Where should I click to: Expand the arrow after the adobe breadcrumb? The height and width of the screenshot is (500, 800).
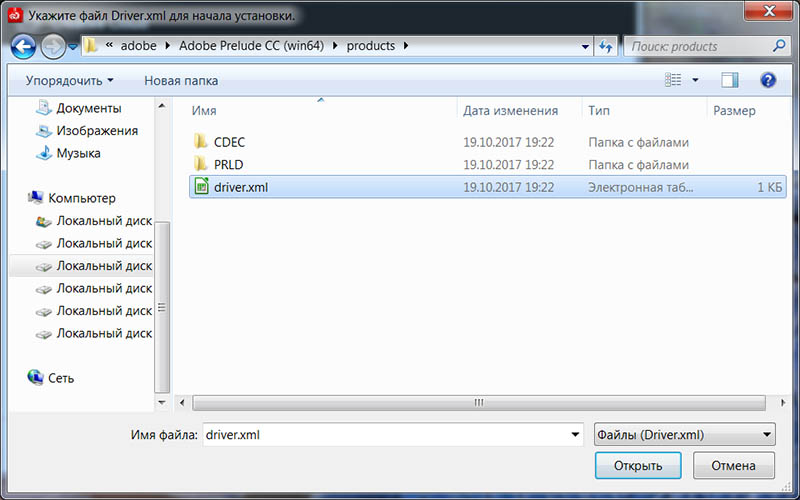point(168,46)
